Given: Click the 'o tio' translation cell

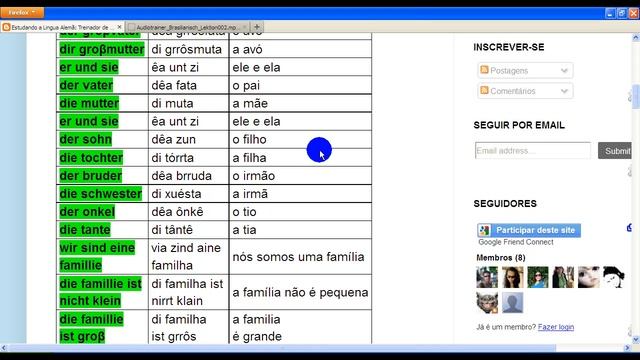Looking at the screenshot, I should (300, 211).
